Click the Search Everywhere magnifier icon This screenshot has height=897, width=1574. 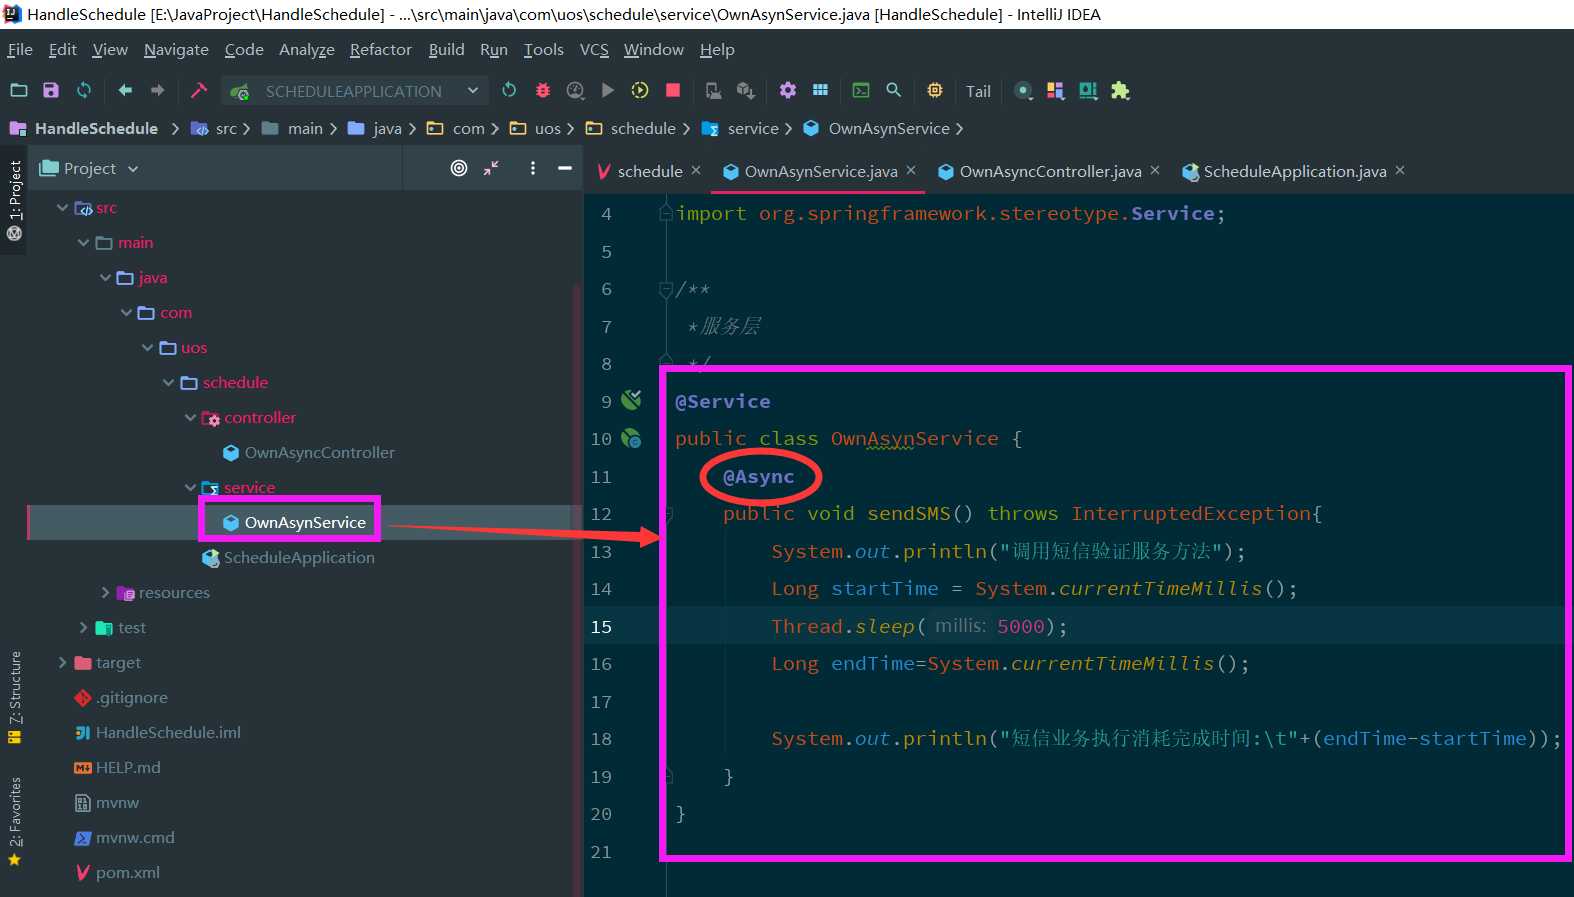pyautogui.click(x=894, y=90)
